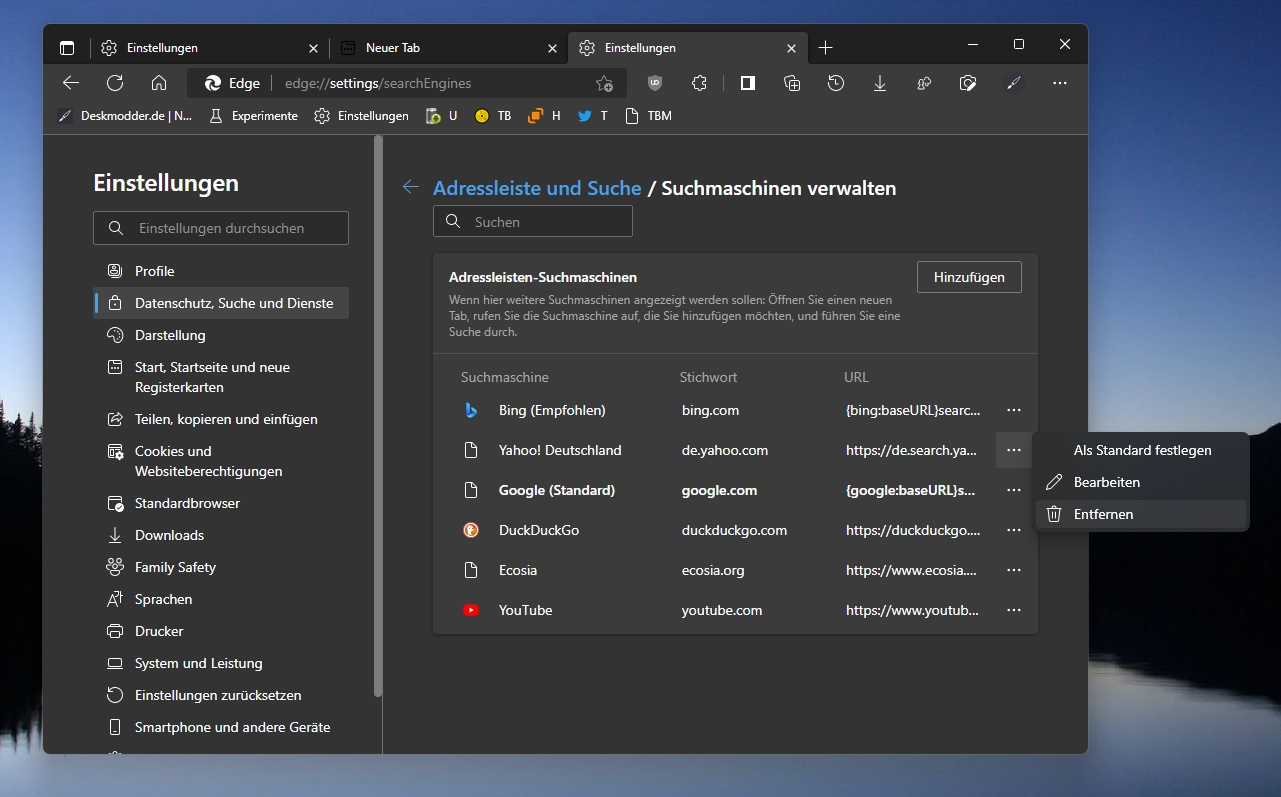1281x797 pixels.
Task: Open more options for Ecosia row
Action: point(1014,570)
